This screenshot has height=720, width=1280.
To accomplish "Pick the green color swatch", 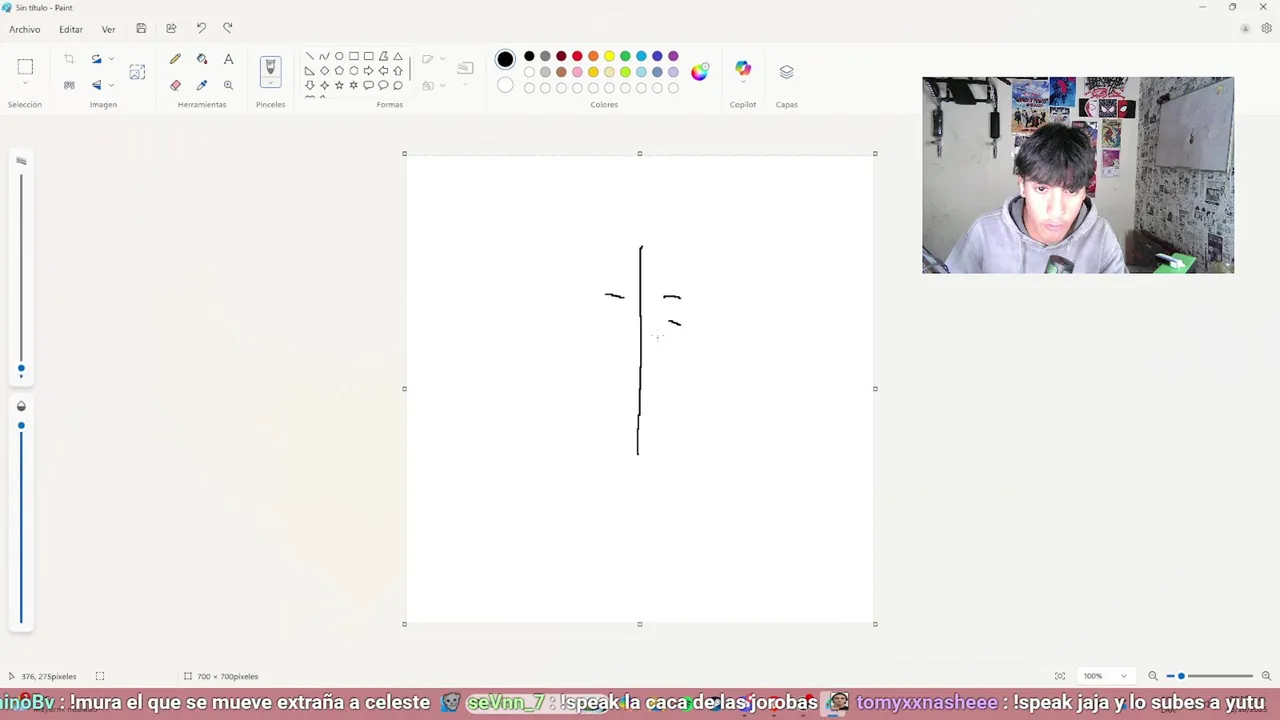I will pyautogui.click(x=625, y=56).
